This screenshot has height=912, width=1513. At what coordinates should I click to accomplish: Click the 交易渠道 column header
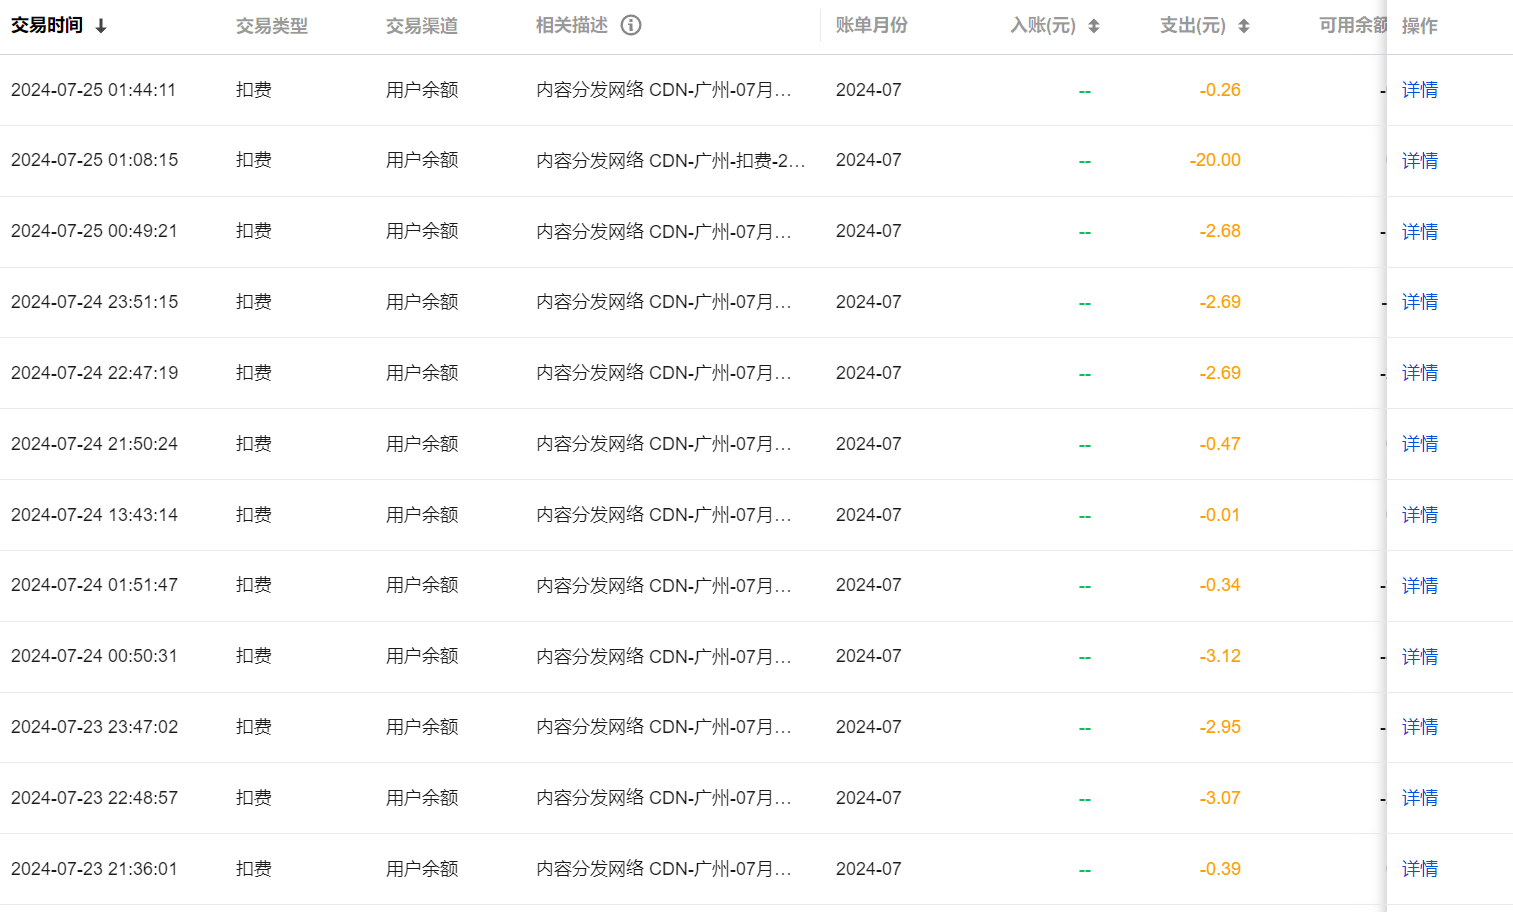[x=422, y=26]
